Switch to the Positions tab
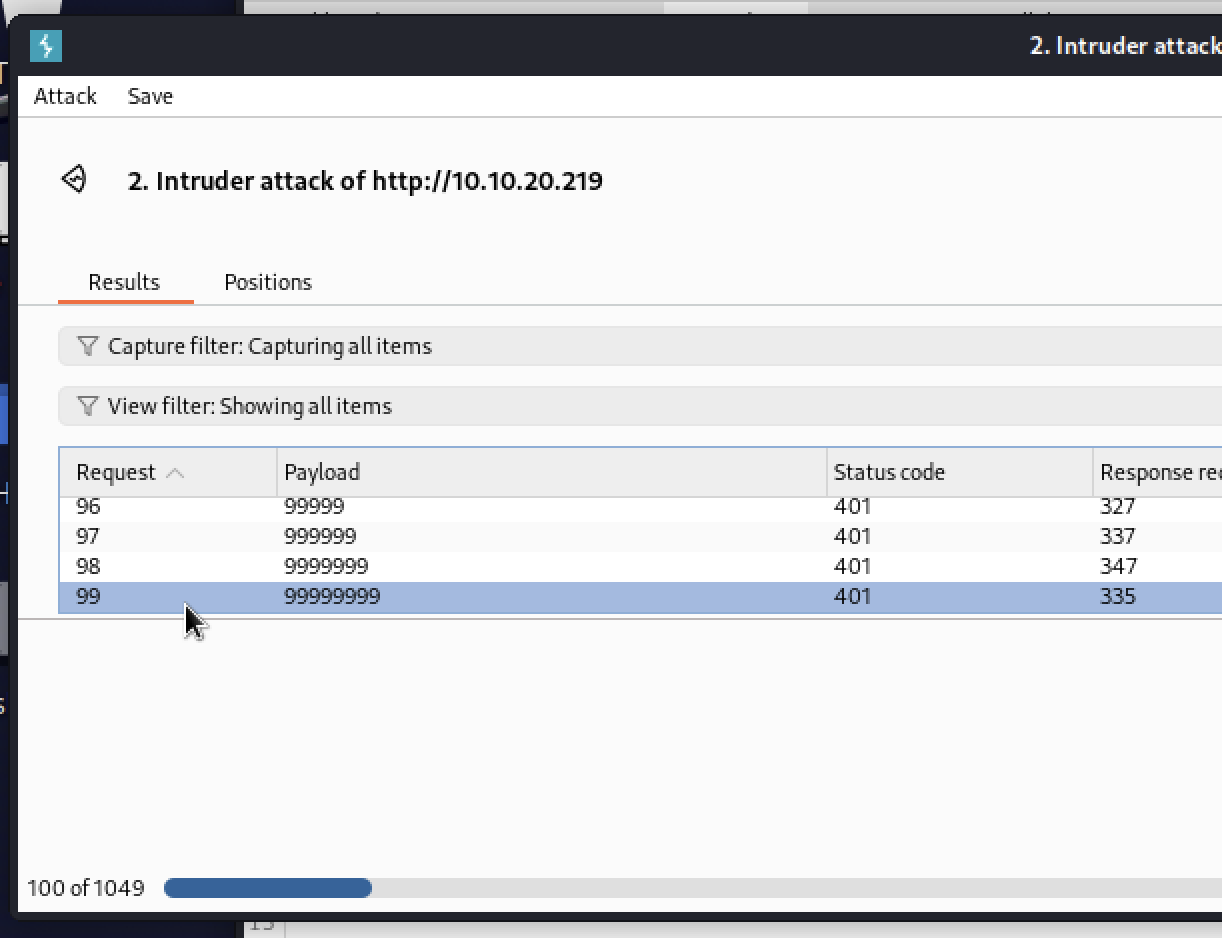The image size is (1222, 938). (268, 282)
